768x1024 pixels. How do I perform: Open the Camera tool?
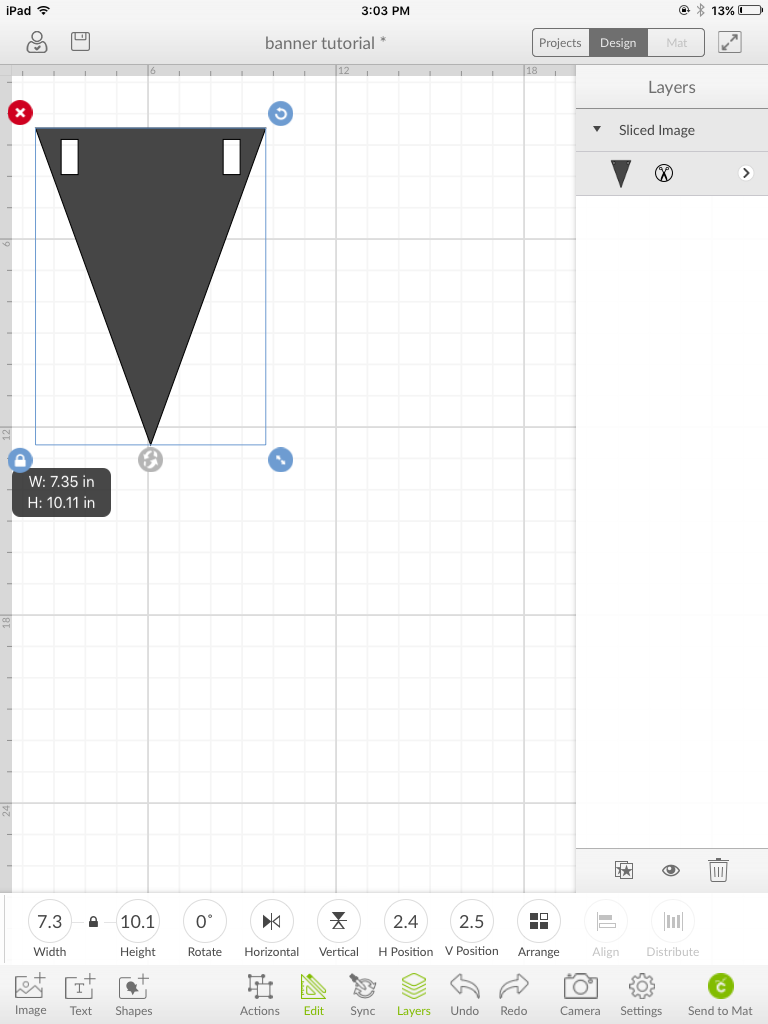(580, 994)
